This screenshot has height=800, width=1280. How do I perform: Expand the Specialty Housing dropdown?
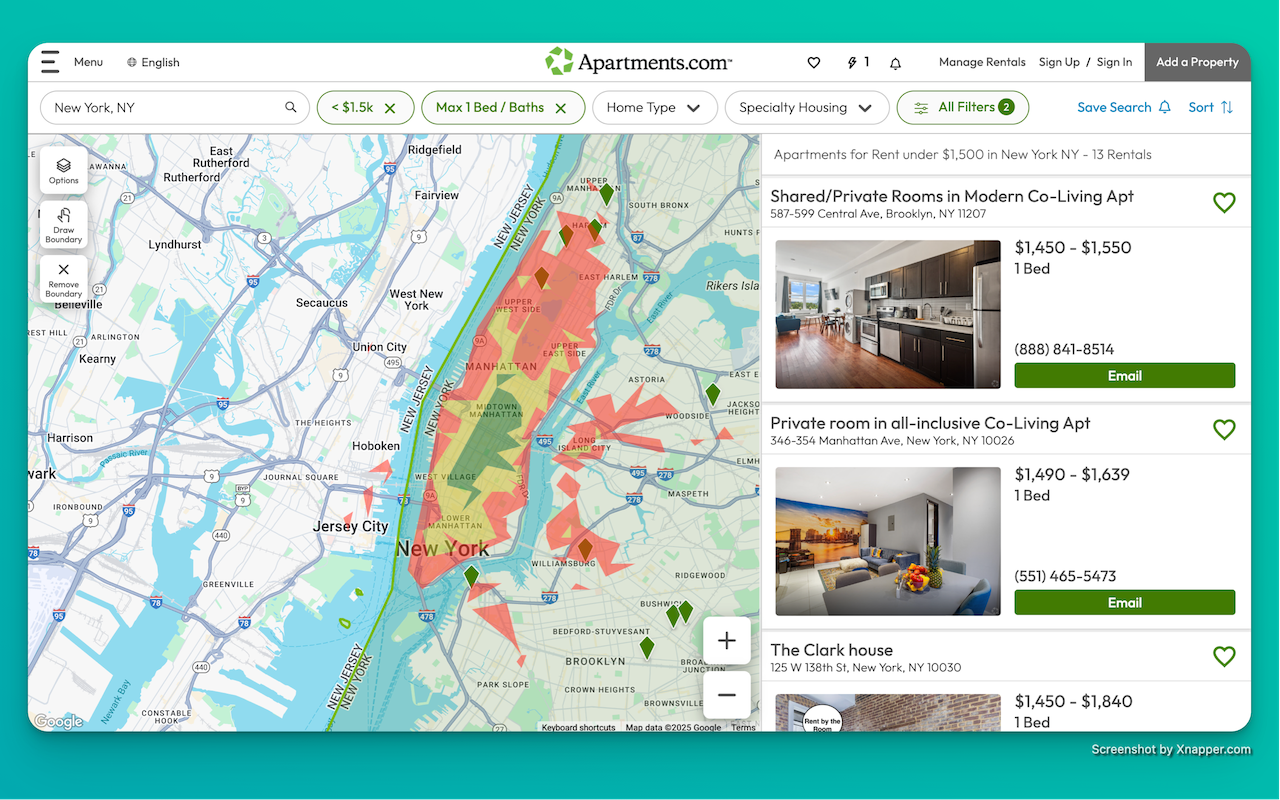pyautogui.click(x=806, y=108)
